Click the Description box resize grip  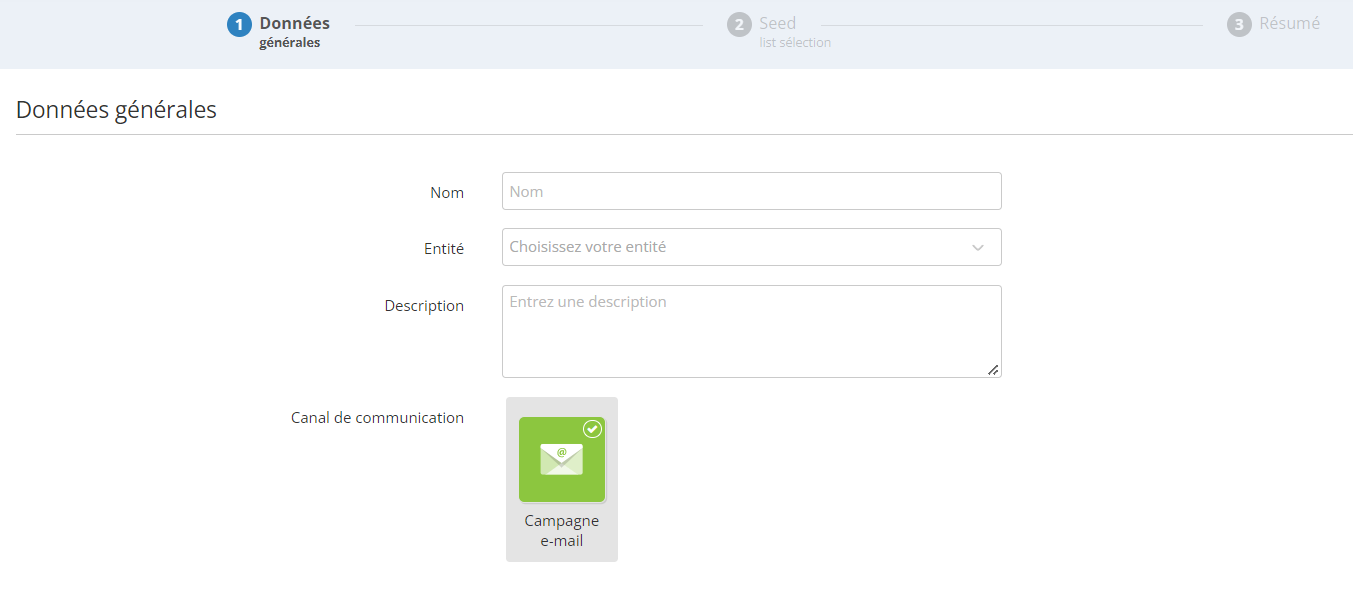click(993, 370)
